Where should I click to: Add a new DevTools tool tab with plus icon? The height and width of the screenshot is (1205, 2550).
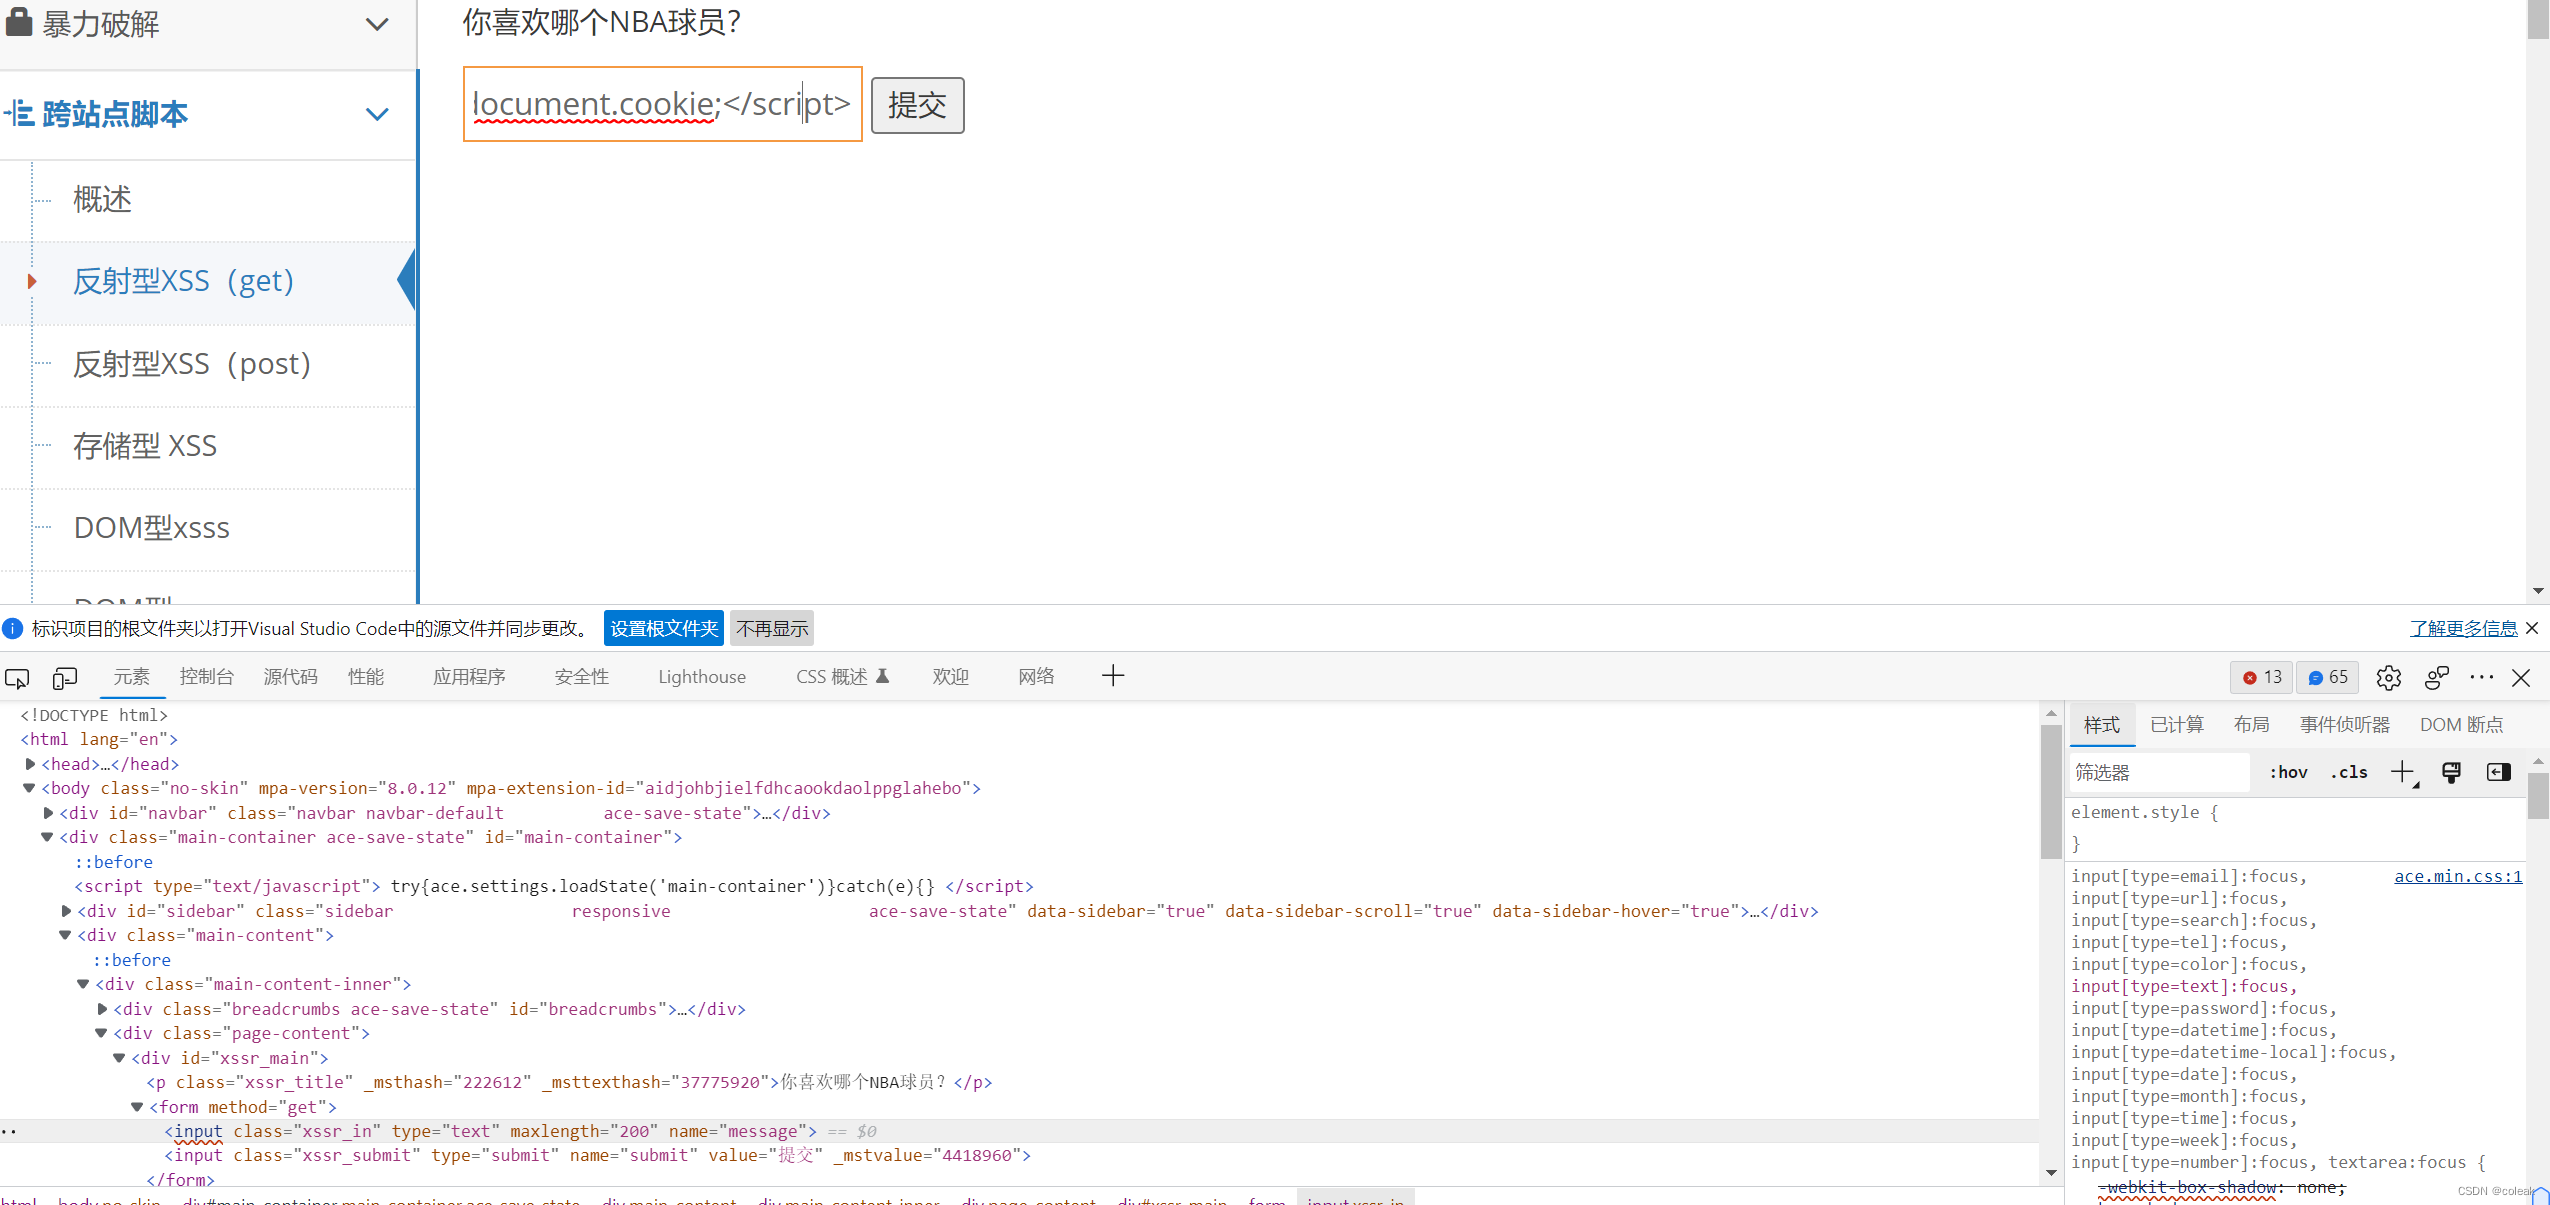coord(1113,676)
